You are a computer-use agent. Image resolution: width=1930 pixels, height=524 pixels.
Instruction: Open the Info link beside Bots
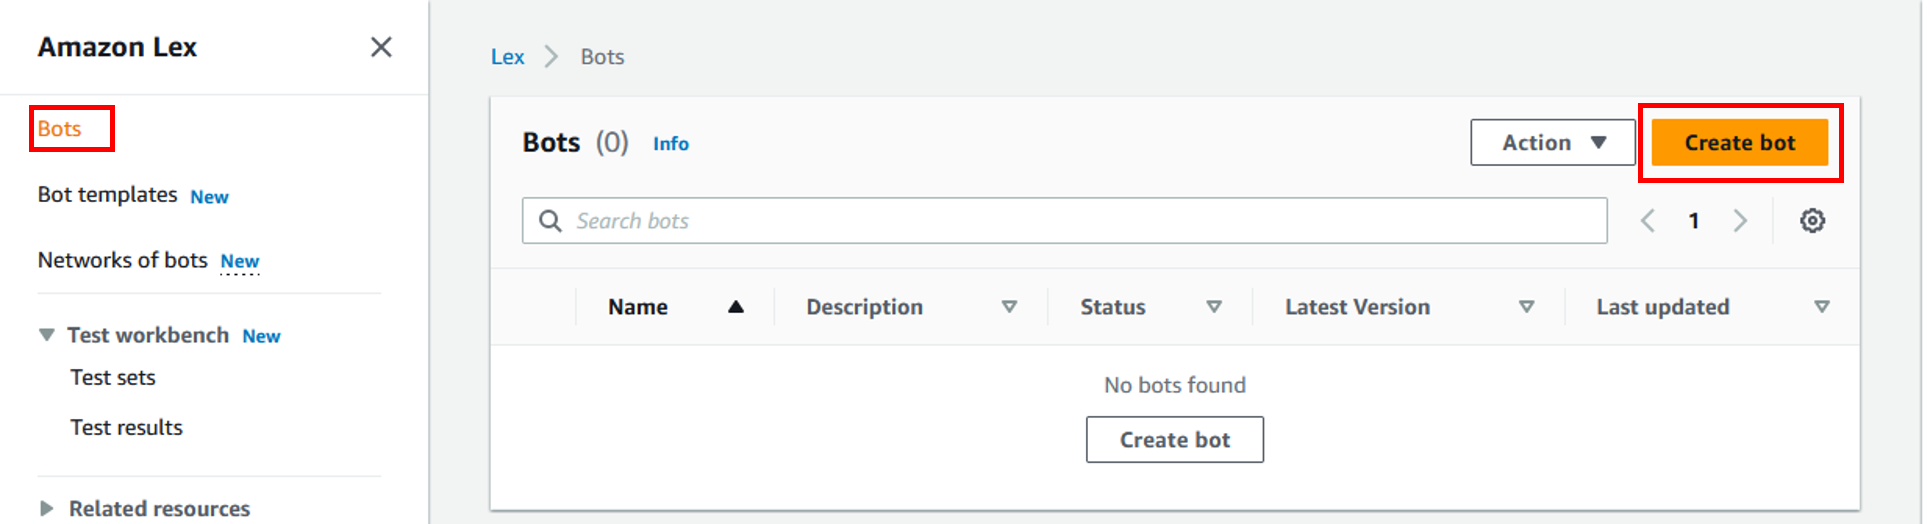[670, 144]
